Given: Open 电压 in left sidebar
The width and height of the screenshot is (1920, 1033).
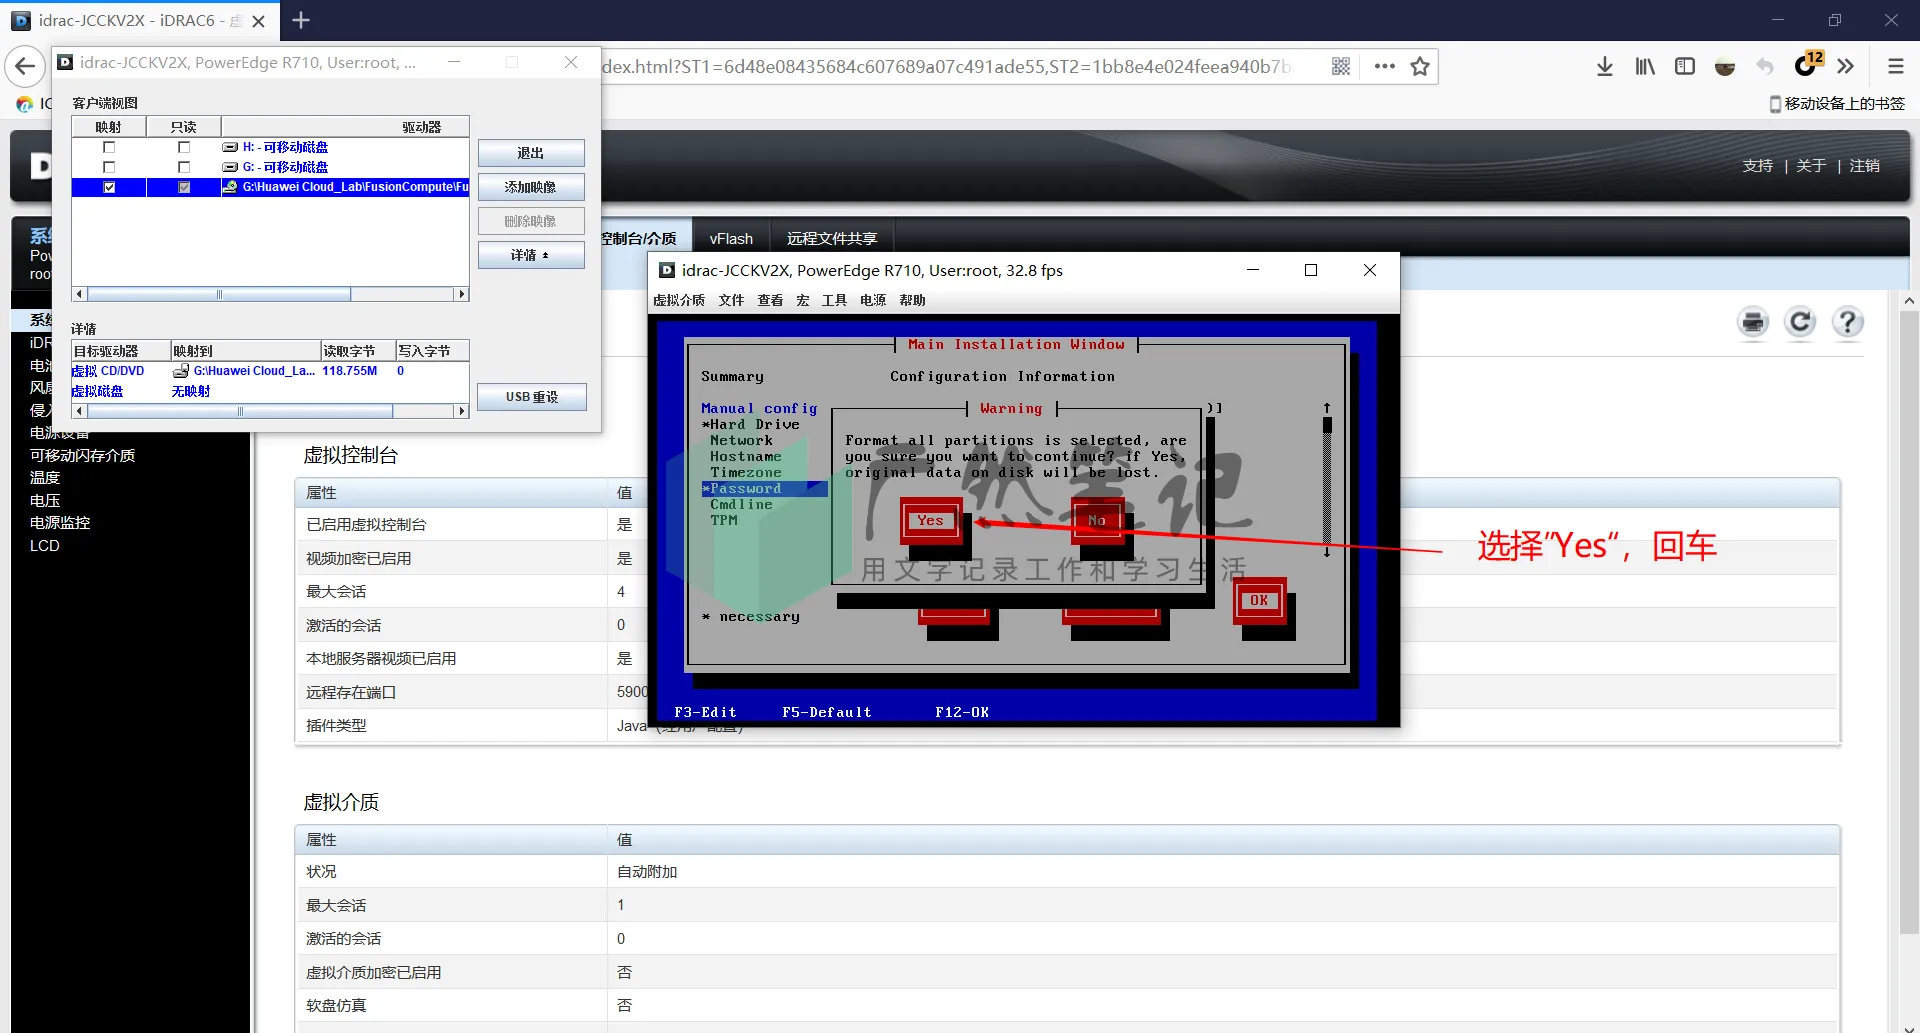Looking at the screenshot, I should coord(45,500).
